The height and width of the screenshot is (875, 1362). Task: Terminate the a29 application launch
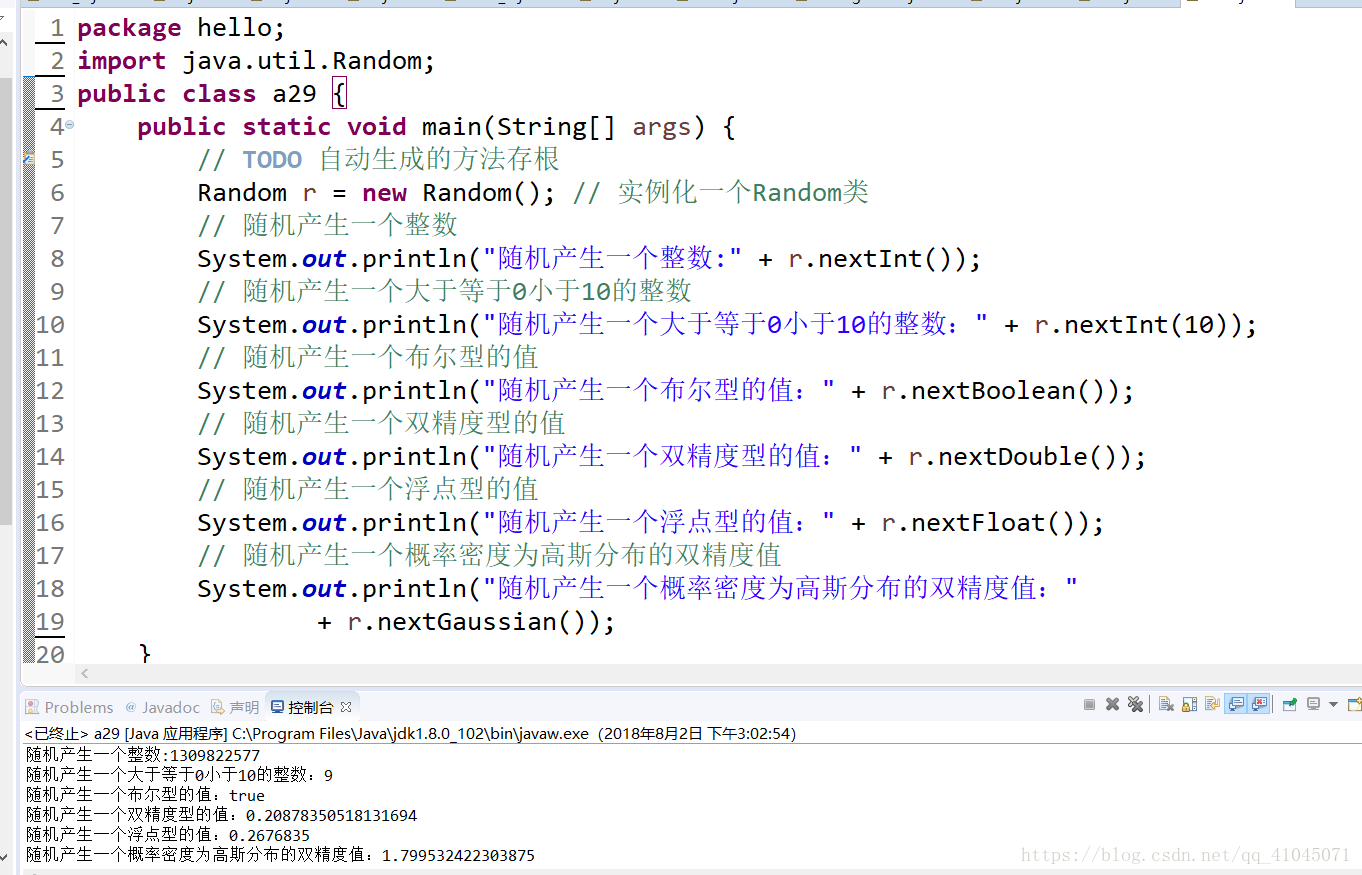point(1089,704)
